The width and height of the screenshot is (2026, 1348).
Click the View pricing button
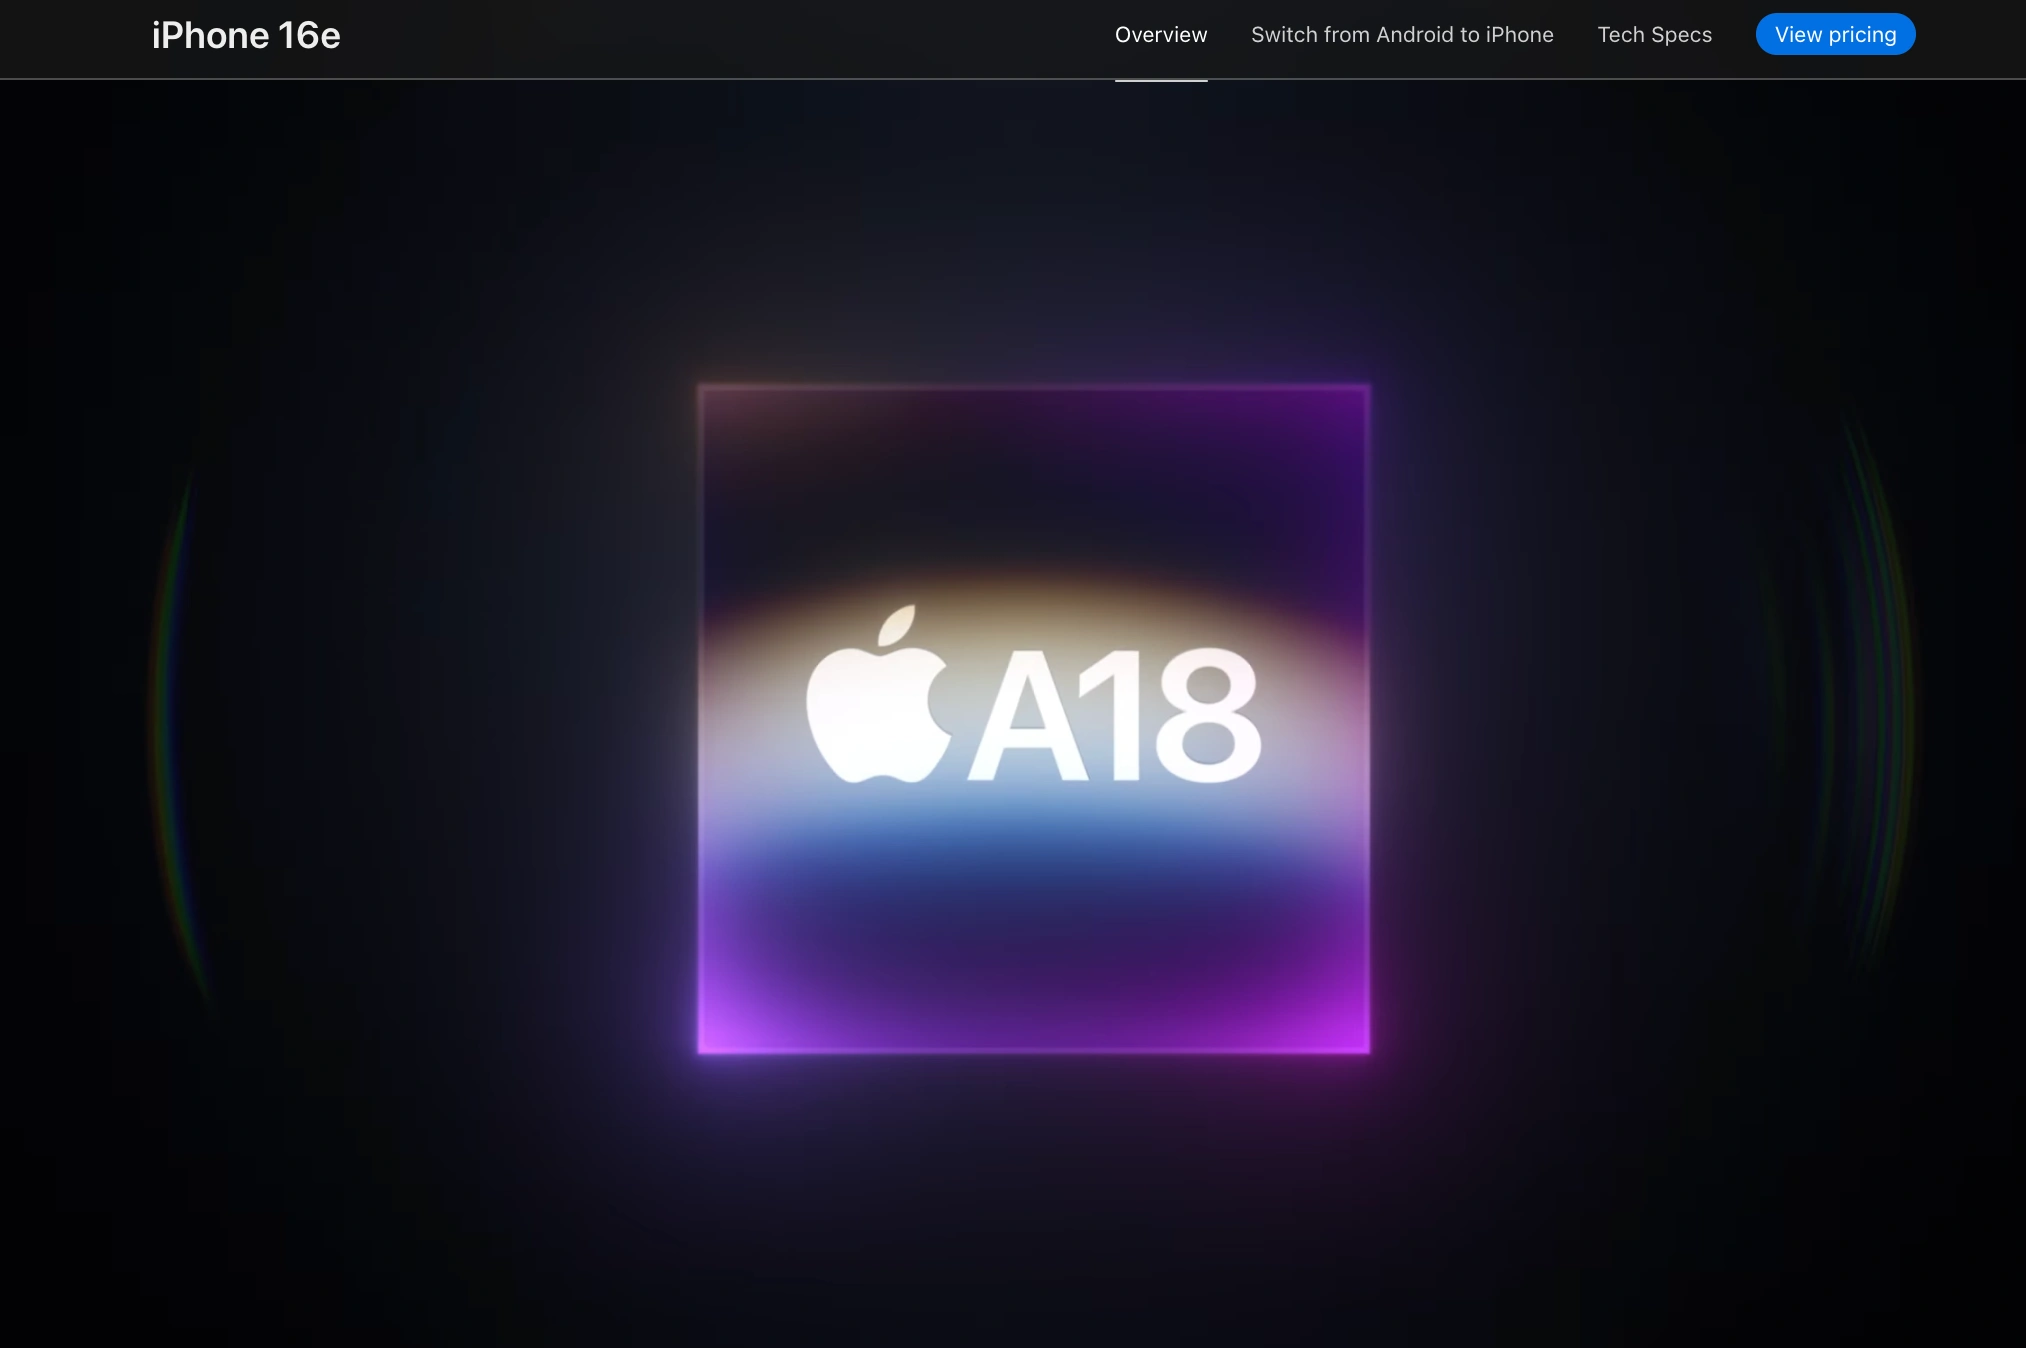tap(1835, 35)
